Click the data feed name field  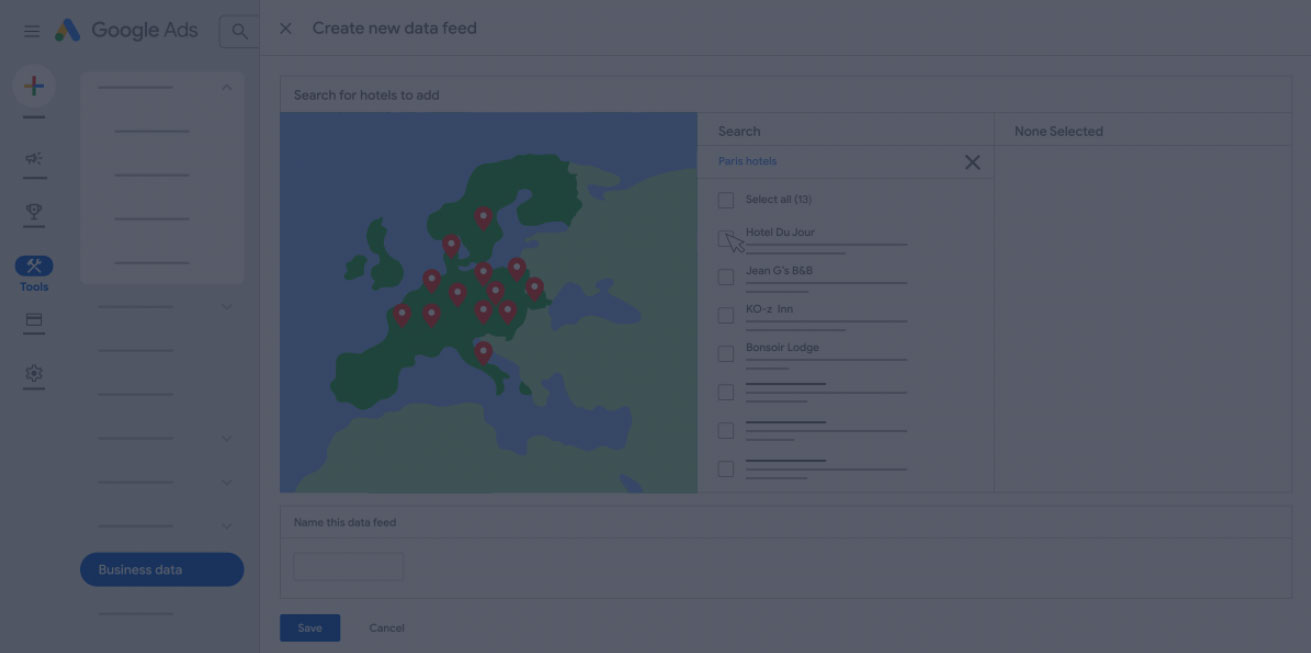point(348,567)
